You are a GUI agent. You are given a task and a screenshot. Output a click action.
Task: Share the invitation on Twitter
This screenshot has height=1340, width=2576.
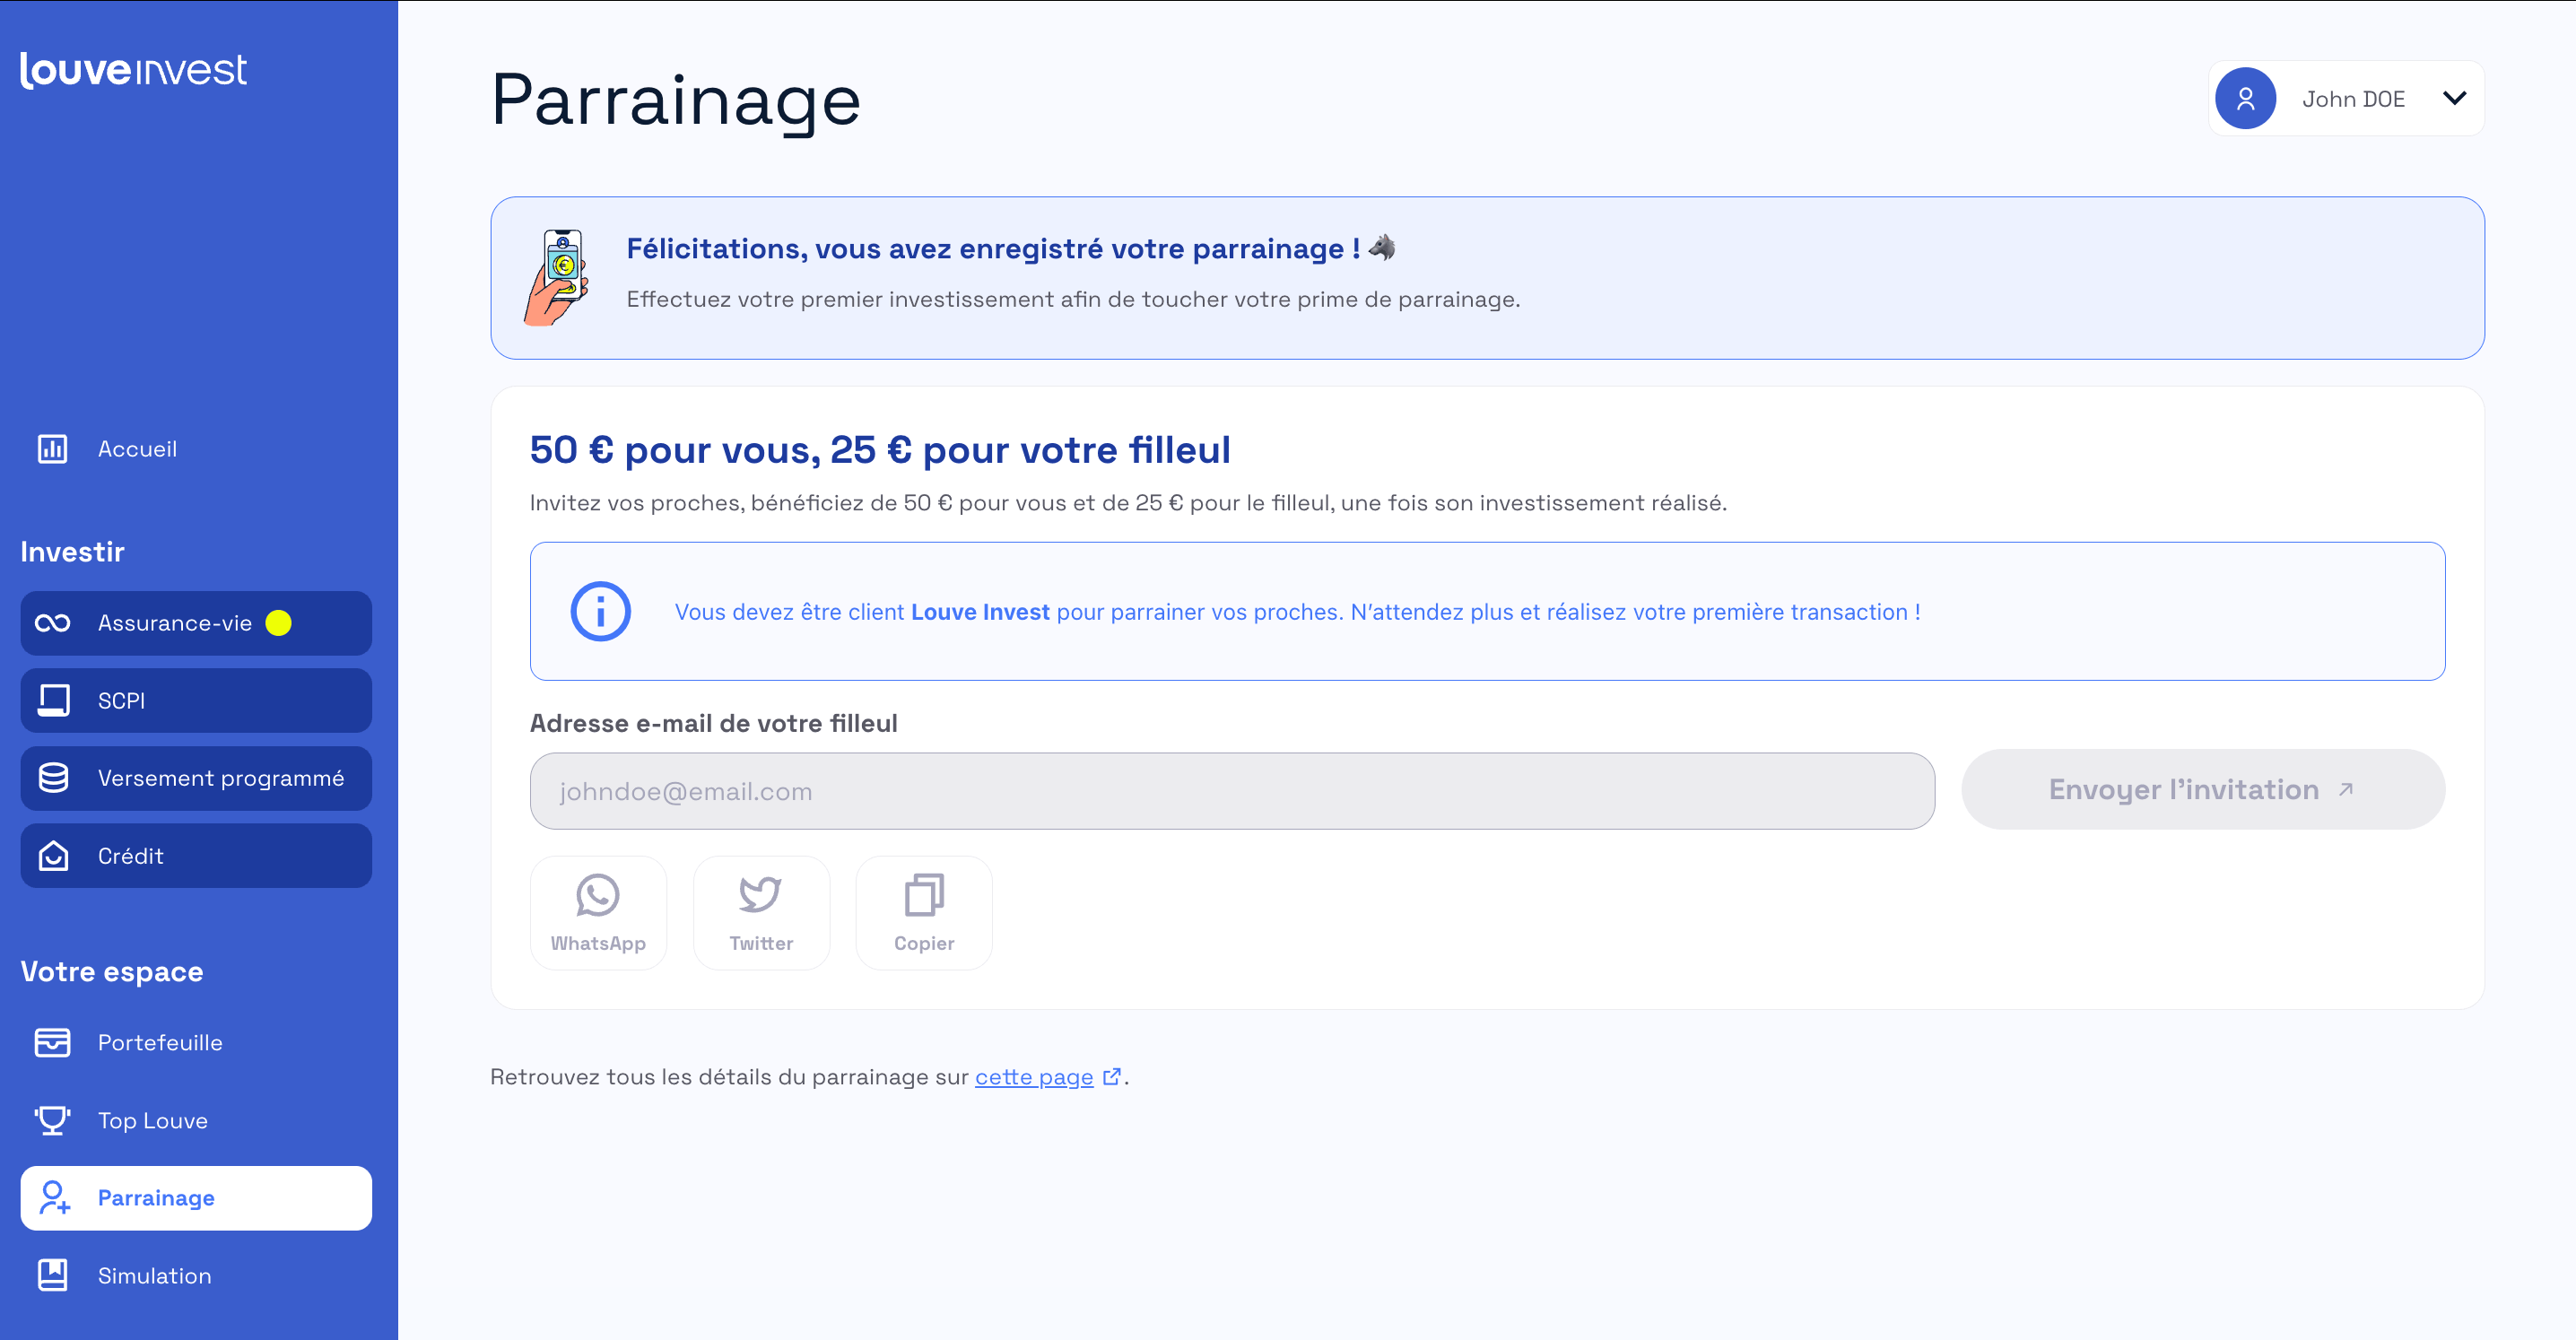[x=761, y=911]
